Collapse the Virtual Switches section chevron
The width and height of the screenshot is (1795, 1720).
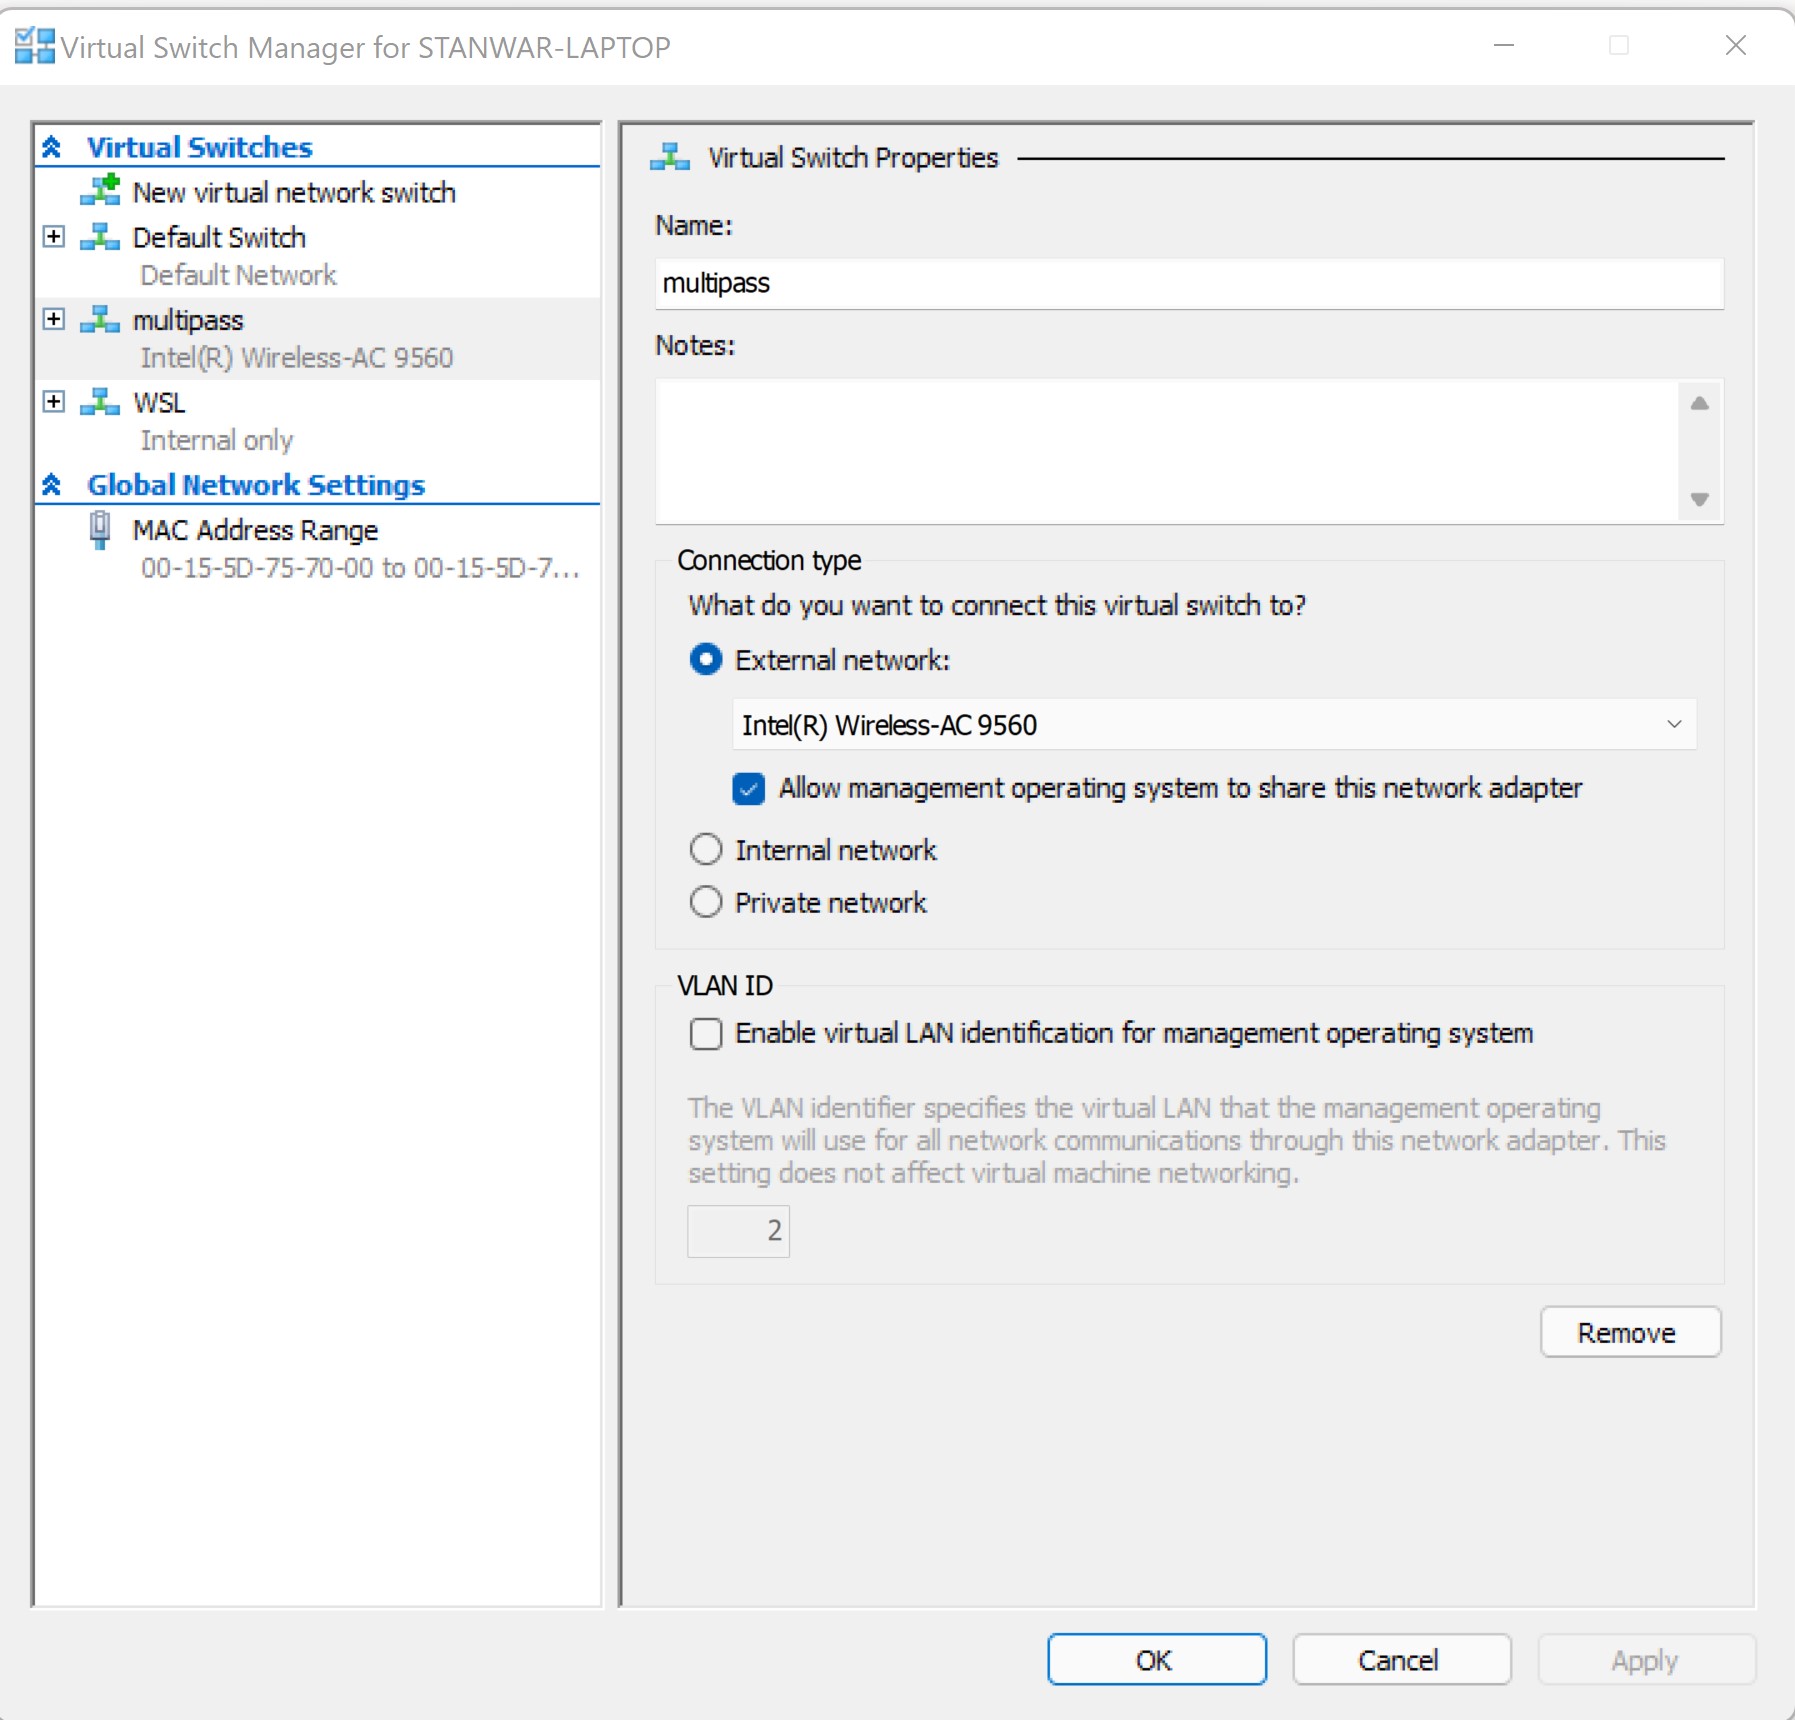click(x=52, y=147)
